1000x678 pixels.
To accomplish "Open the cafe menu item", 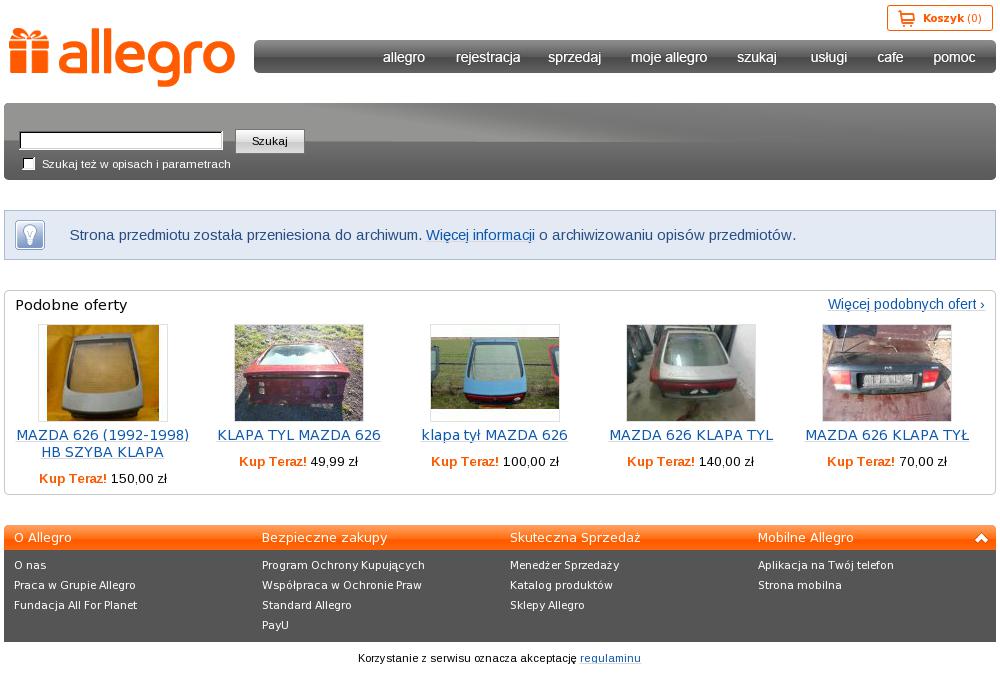I will point(890,57).
